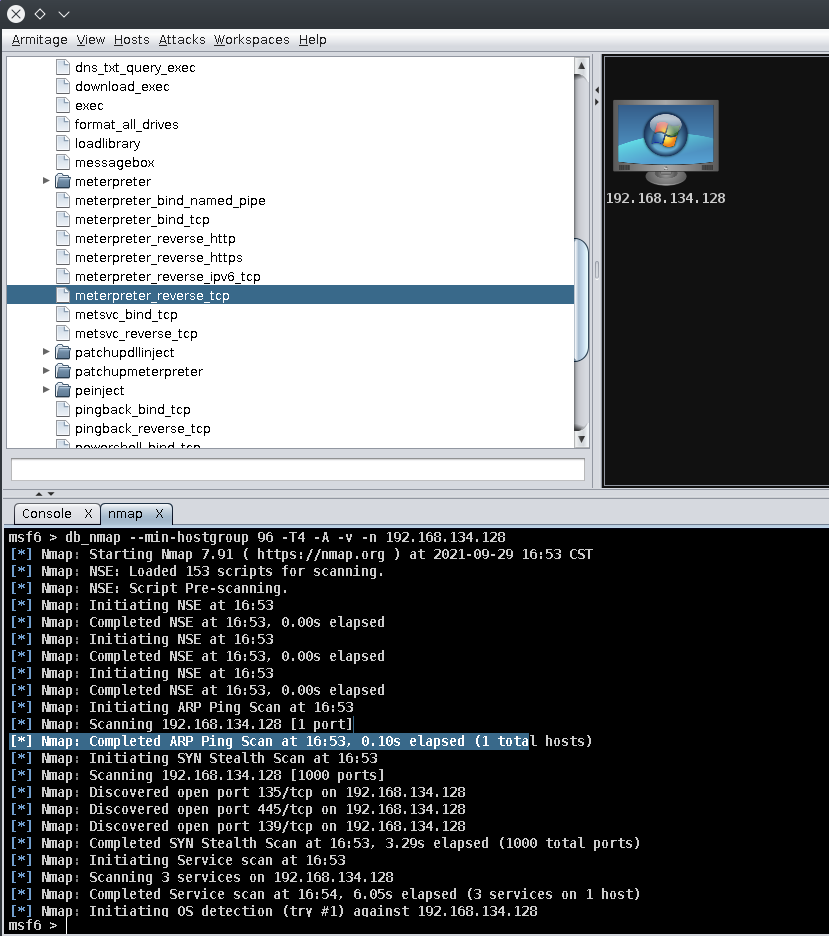Expand the meterpreter folder node
Viewport: 829px width, 936px height.
pos(46,180)
